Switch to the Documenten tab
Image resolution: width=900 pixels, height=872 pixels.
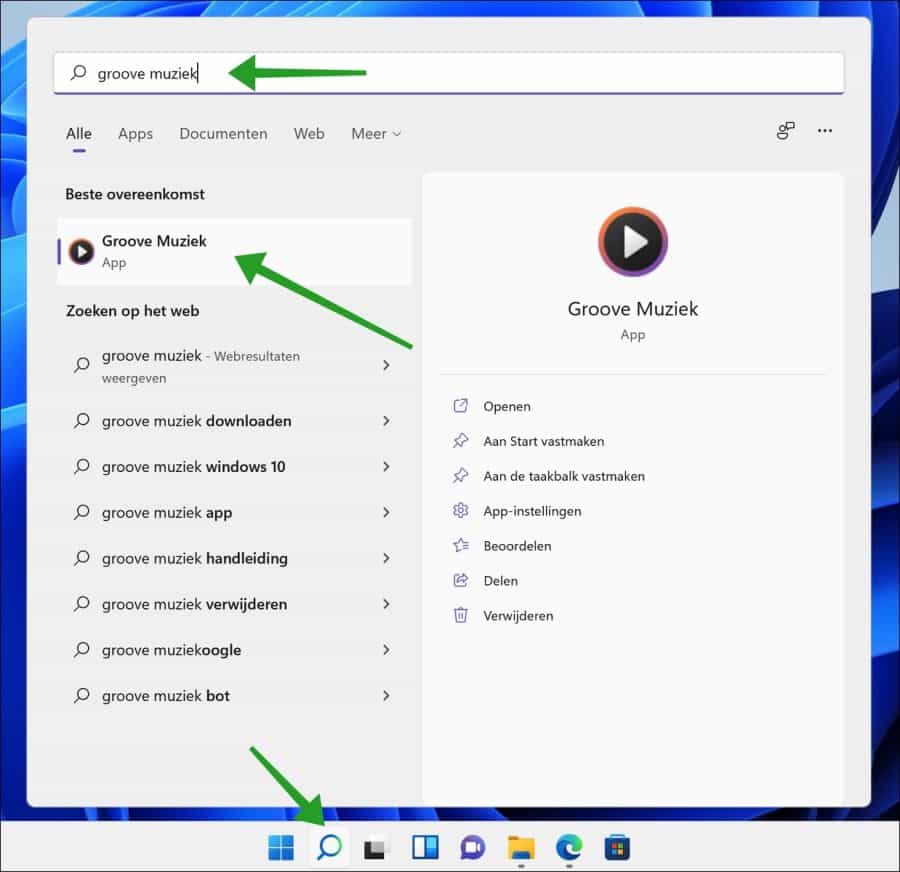pos(223,134)
